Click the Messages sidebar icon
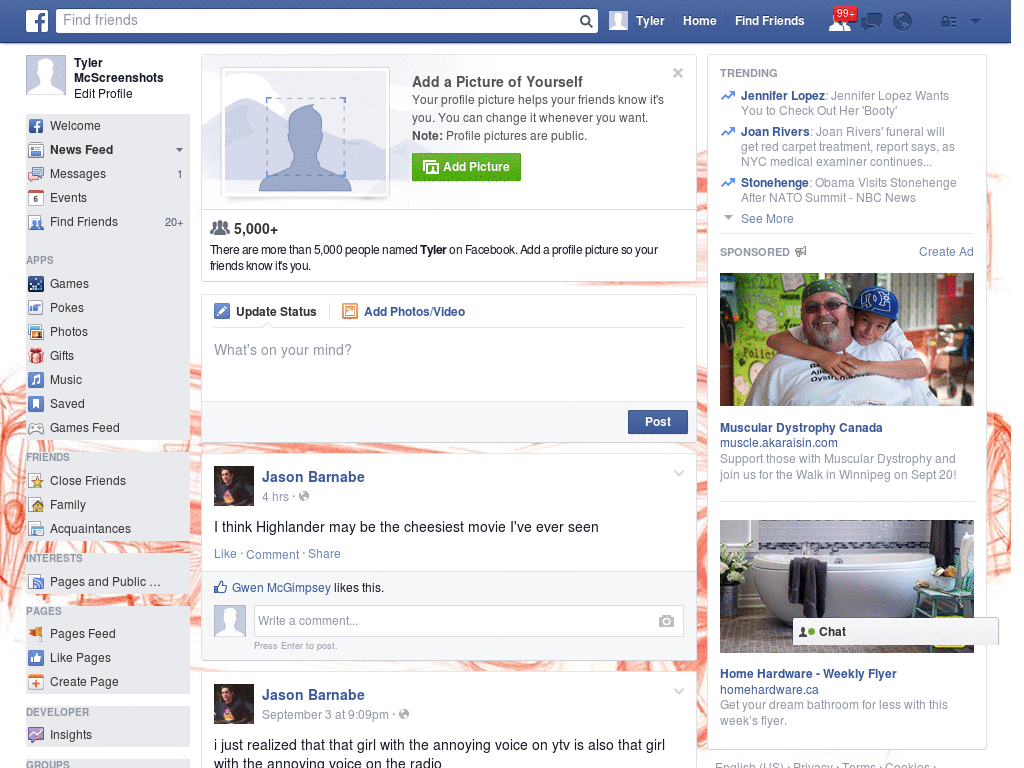Screen dimensions: 1024x768 (x=36, y=174)
